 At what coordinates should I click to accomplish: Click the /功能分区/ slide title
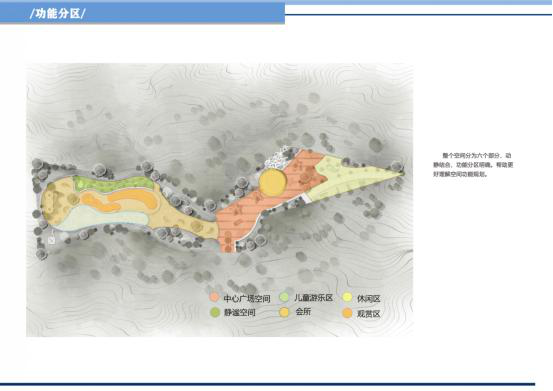click(57, 14)
